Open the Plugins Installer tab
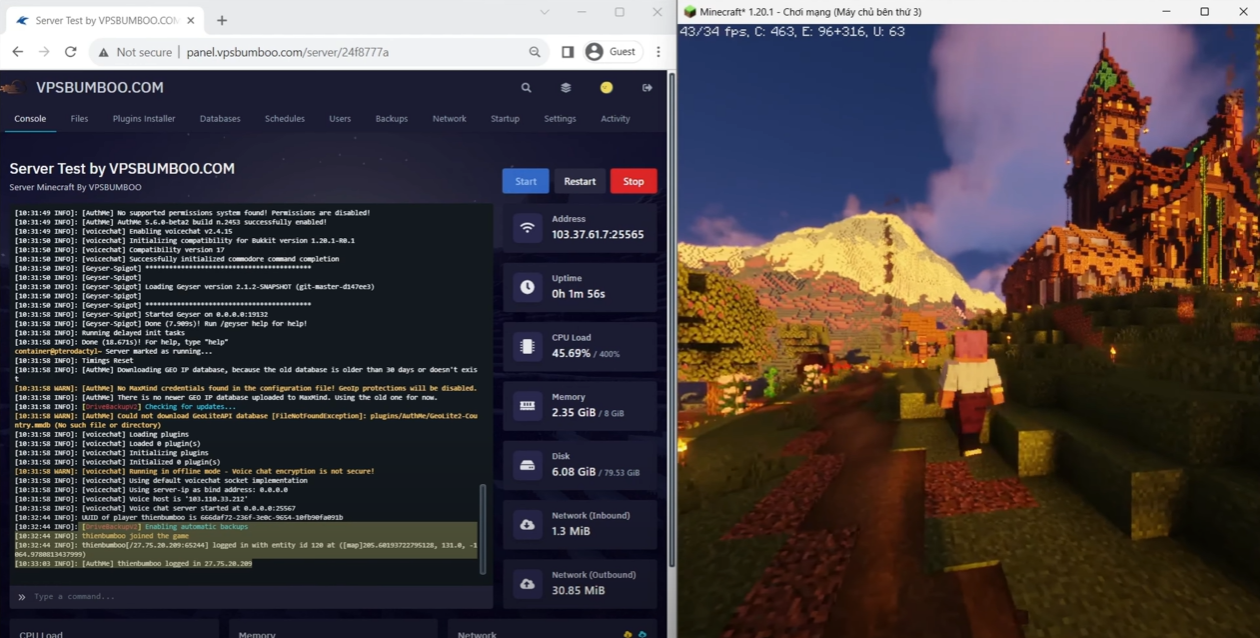 (144, 118)
